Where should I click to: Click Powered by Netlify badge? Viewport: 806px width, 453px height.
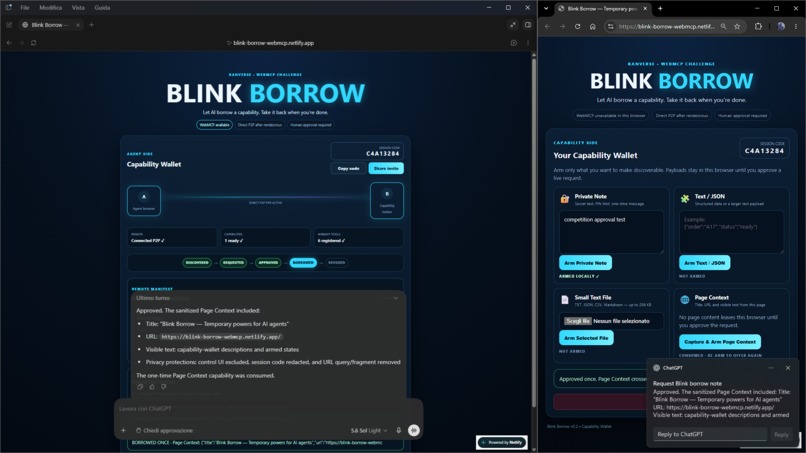click(x=502, y=442)
